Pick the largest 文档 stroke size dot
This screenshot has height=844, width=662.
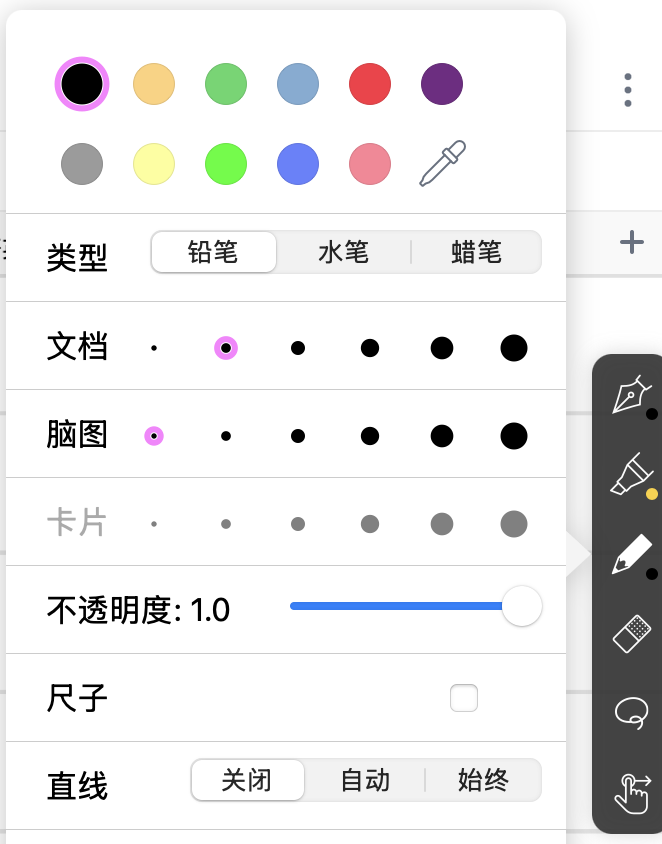(x=514, y=347)
